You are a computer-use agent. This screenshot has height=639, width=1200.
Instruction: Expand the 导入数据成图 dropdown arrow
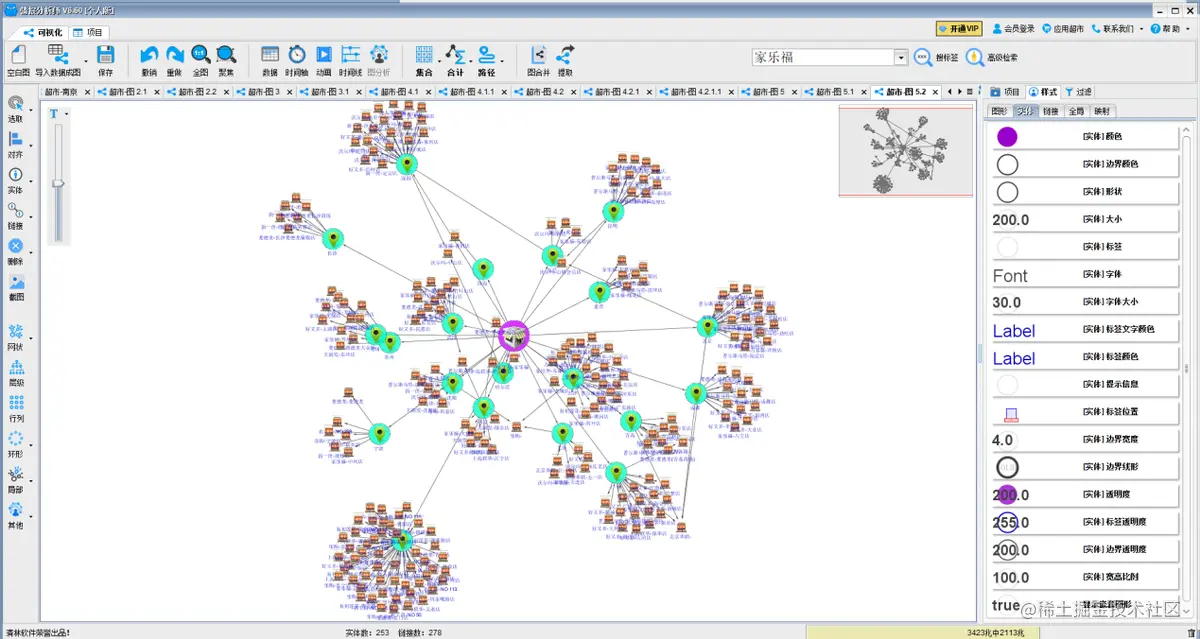pyautogui.click(x=85, y=62)
